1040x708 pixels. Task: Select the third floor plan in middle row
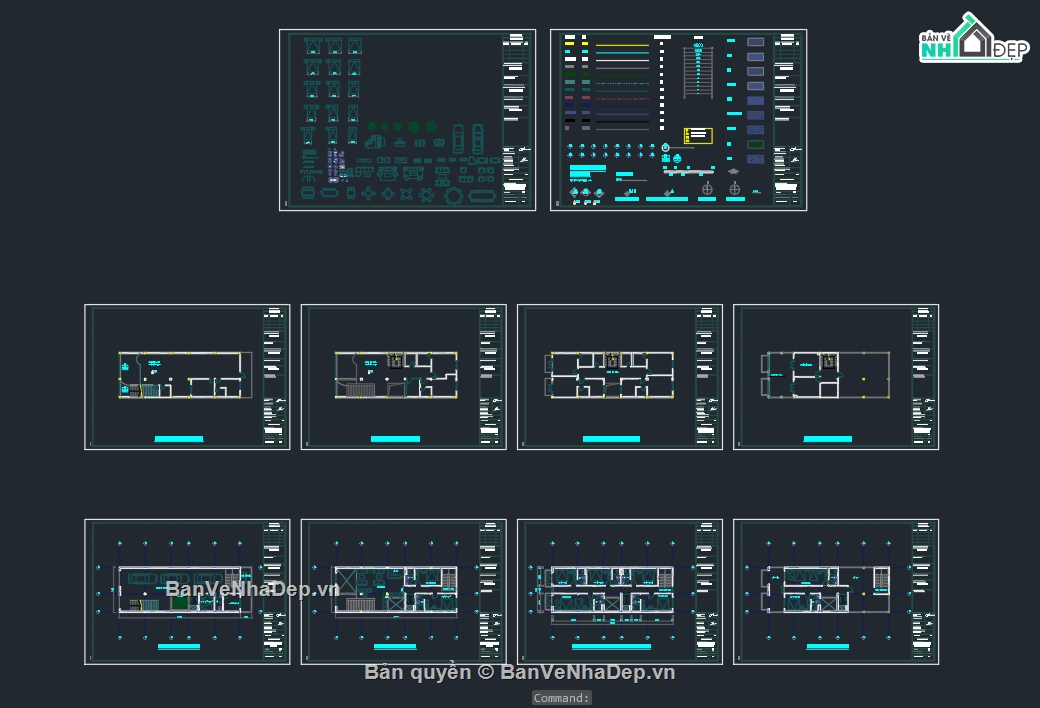click(619, 377)
